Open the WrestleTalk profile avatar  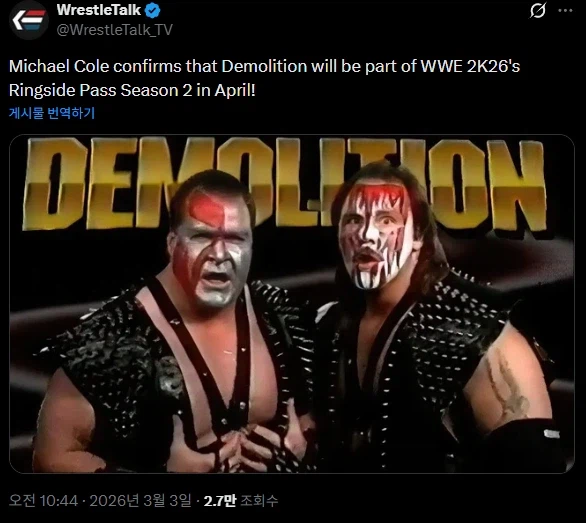point(28,20)
